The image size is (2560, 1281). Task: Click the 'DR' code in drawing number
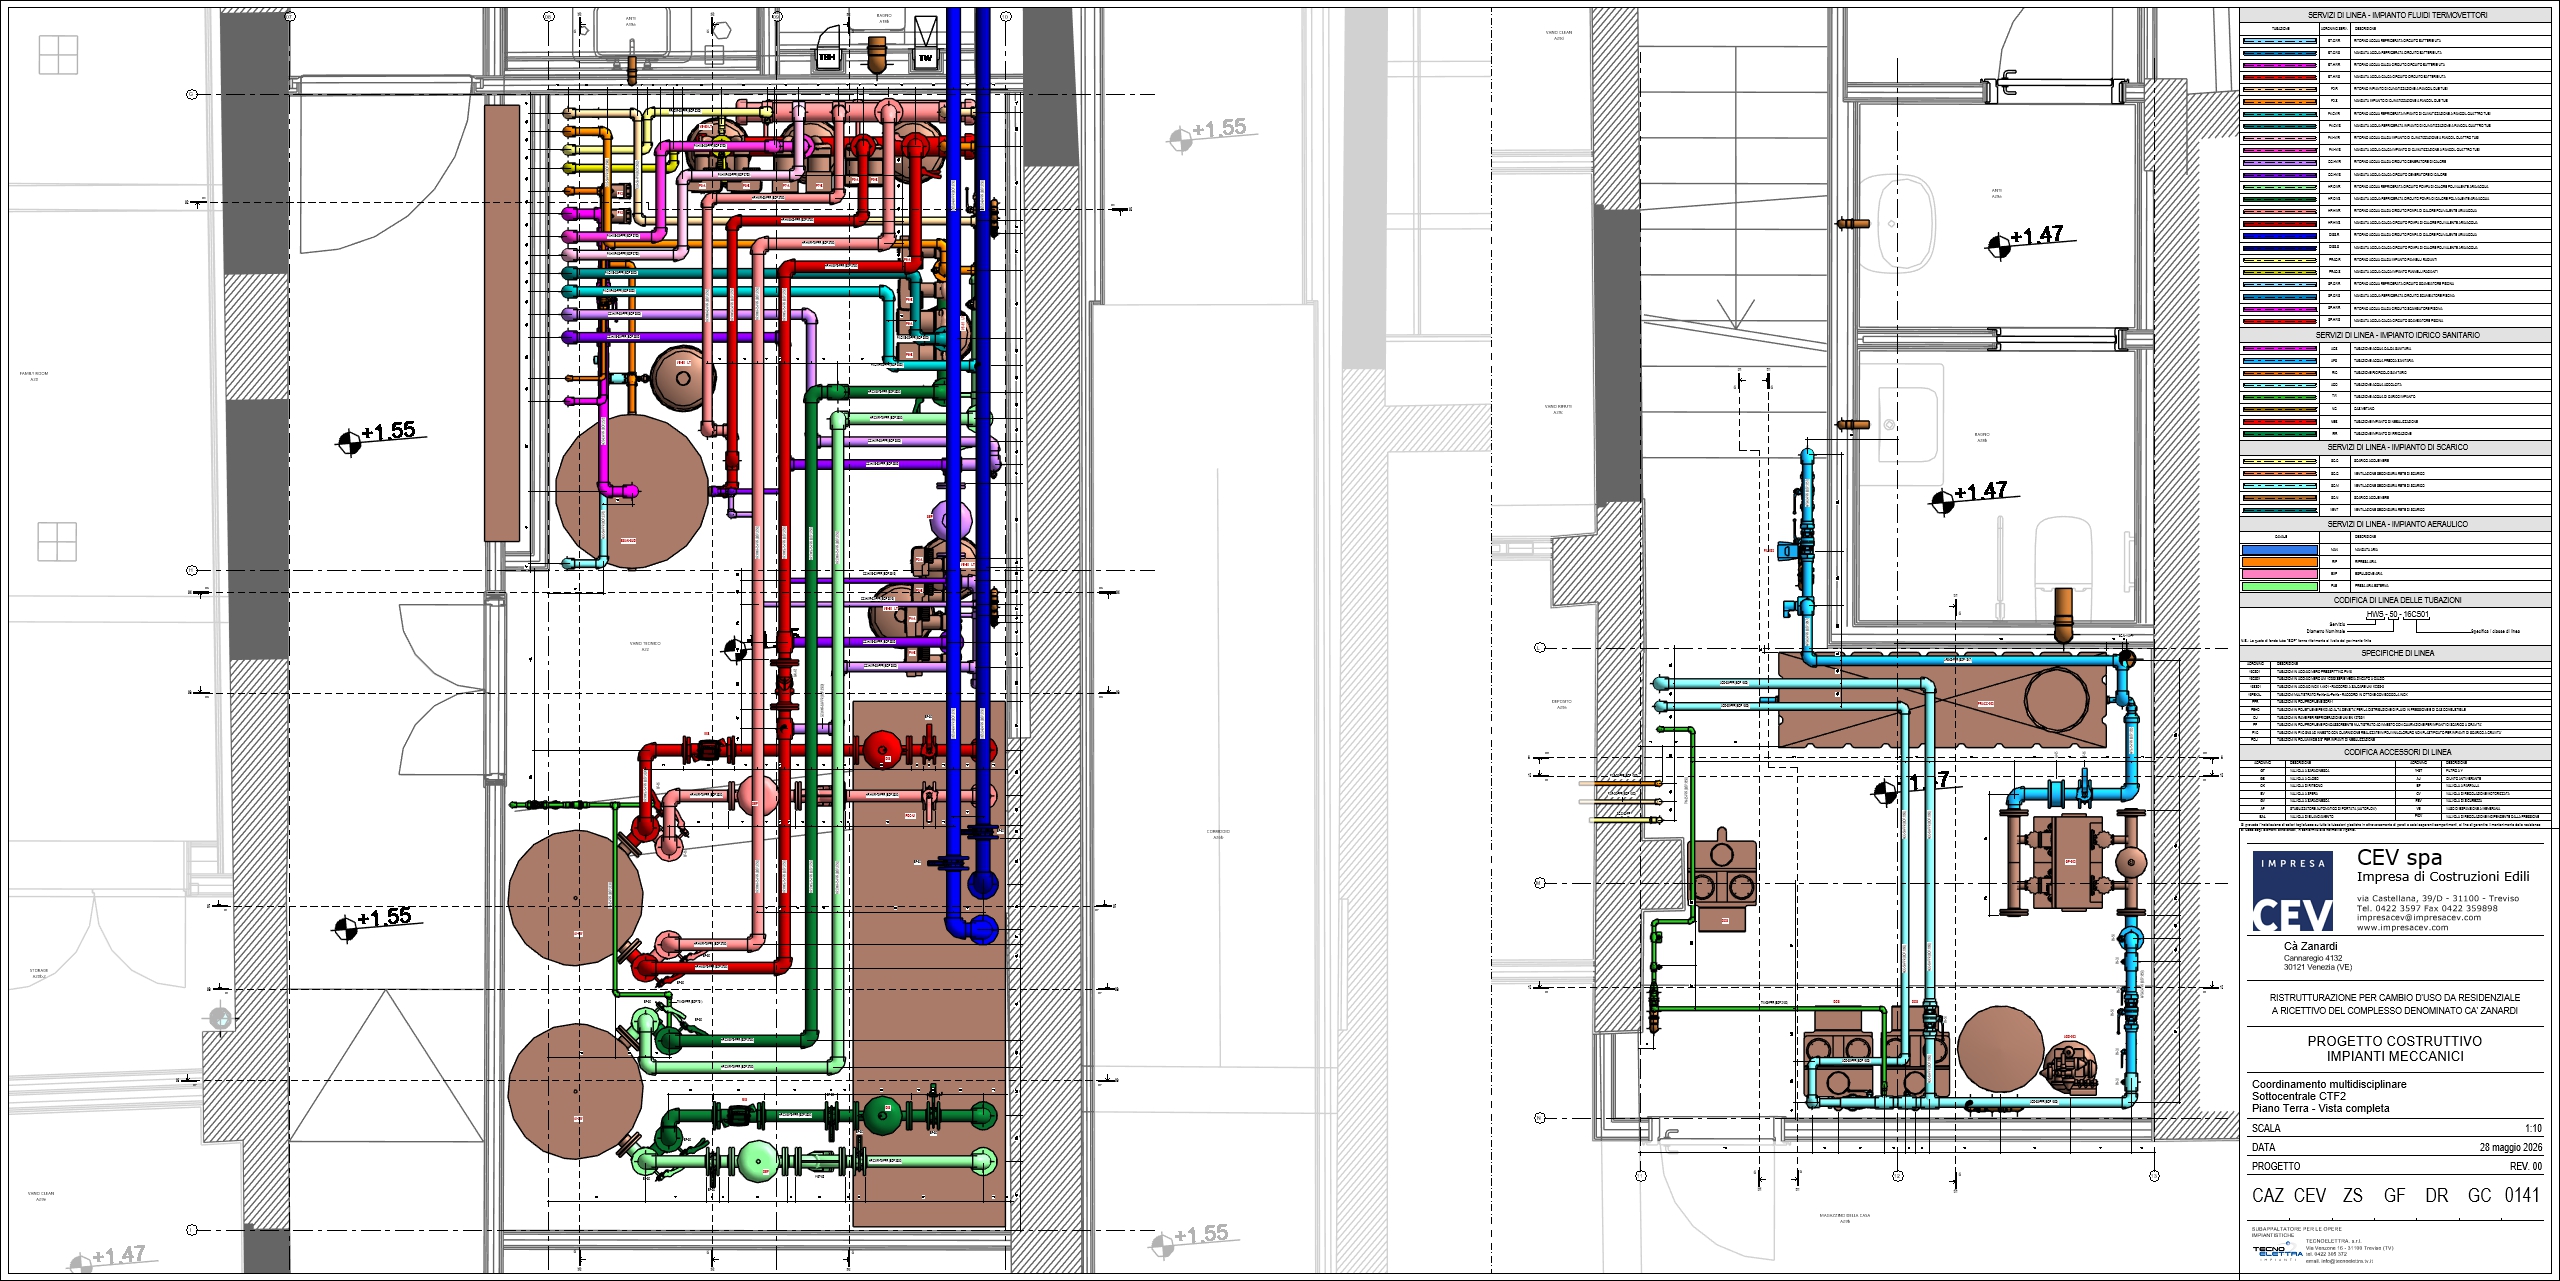pyautogui.click(x=2437, y=1196)
